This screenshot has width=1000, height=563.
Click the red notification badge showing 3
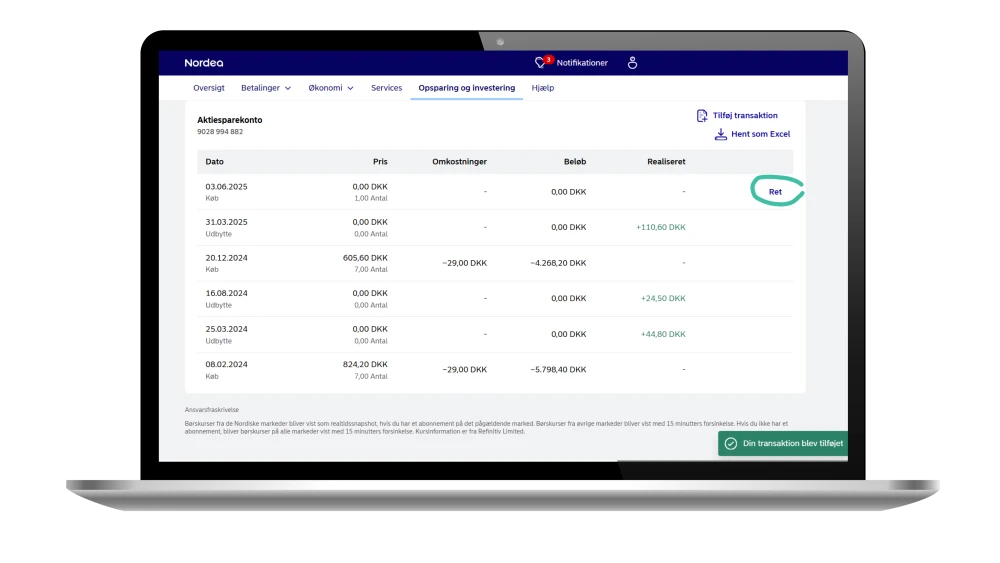pyautogui.click(x=548, y=59)
